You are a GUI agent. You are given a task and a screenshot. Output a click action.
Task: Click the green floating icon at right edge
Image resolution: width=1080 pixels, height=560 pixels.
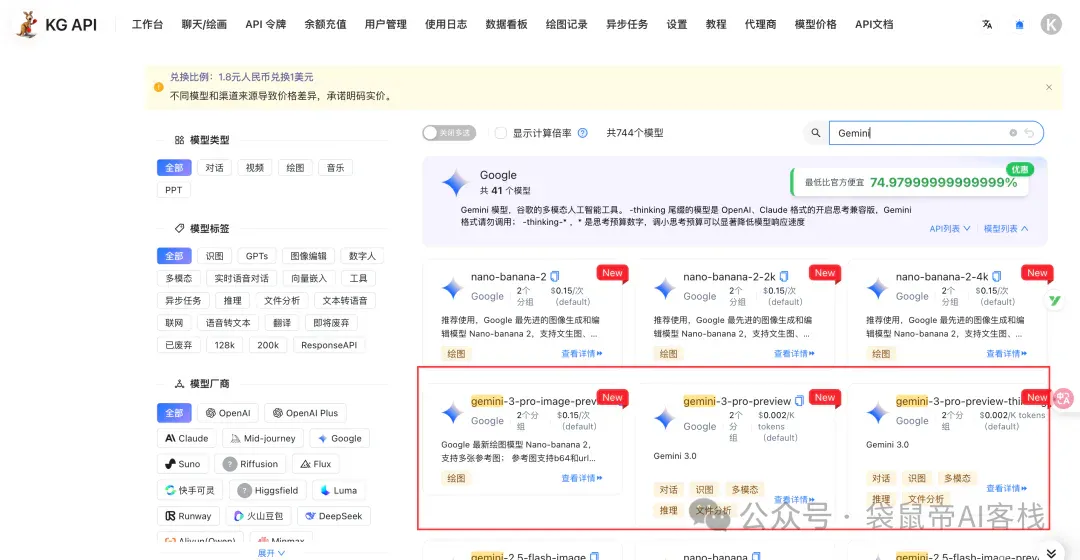tap(1055, 300)
